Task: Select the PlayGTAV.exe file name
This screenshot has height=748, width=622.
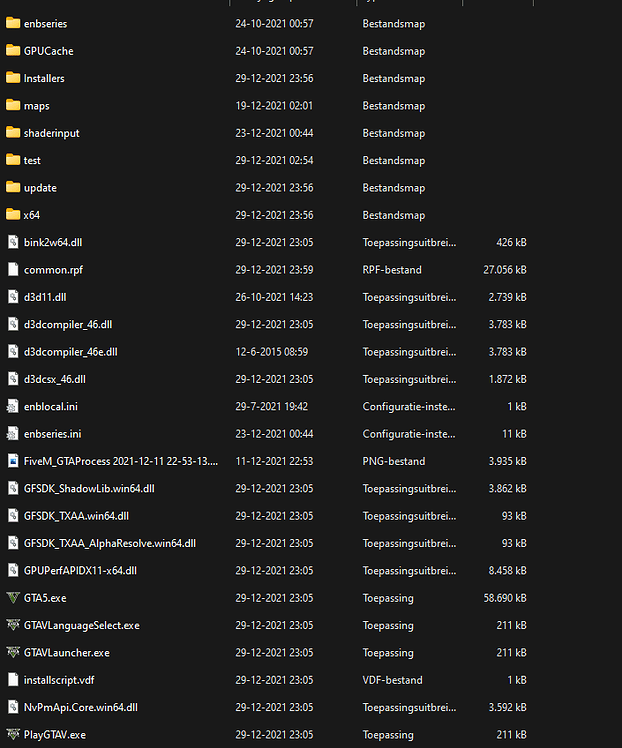Action: click(x=55, y=735)
